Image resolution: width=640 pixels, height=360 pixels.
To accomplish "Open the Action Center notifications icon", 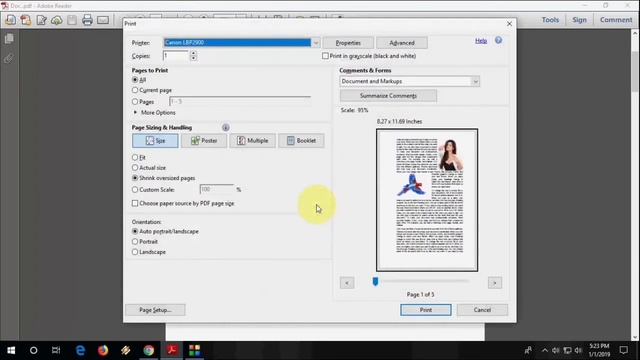I will (624, 350).
